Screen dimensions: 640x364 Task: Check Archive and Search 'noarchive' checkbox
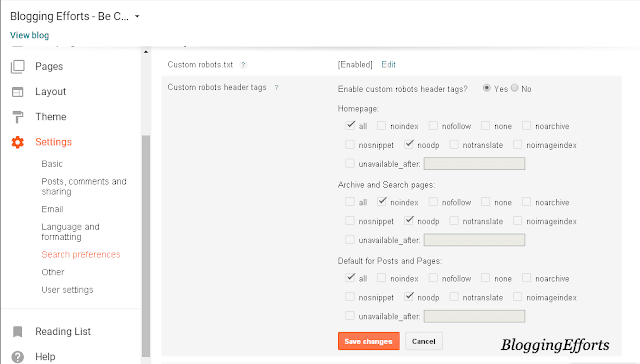[x=527, y=202]
